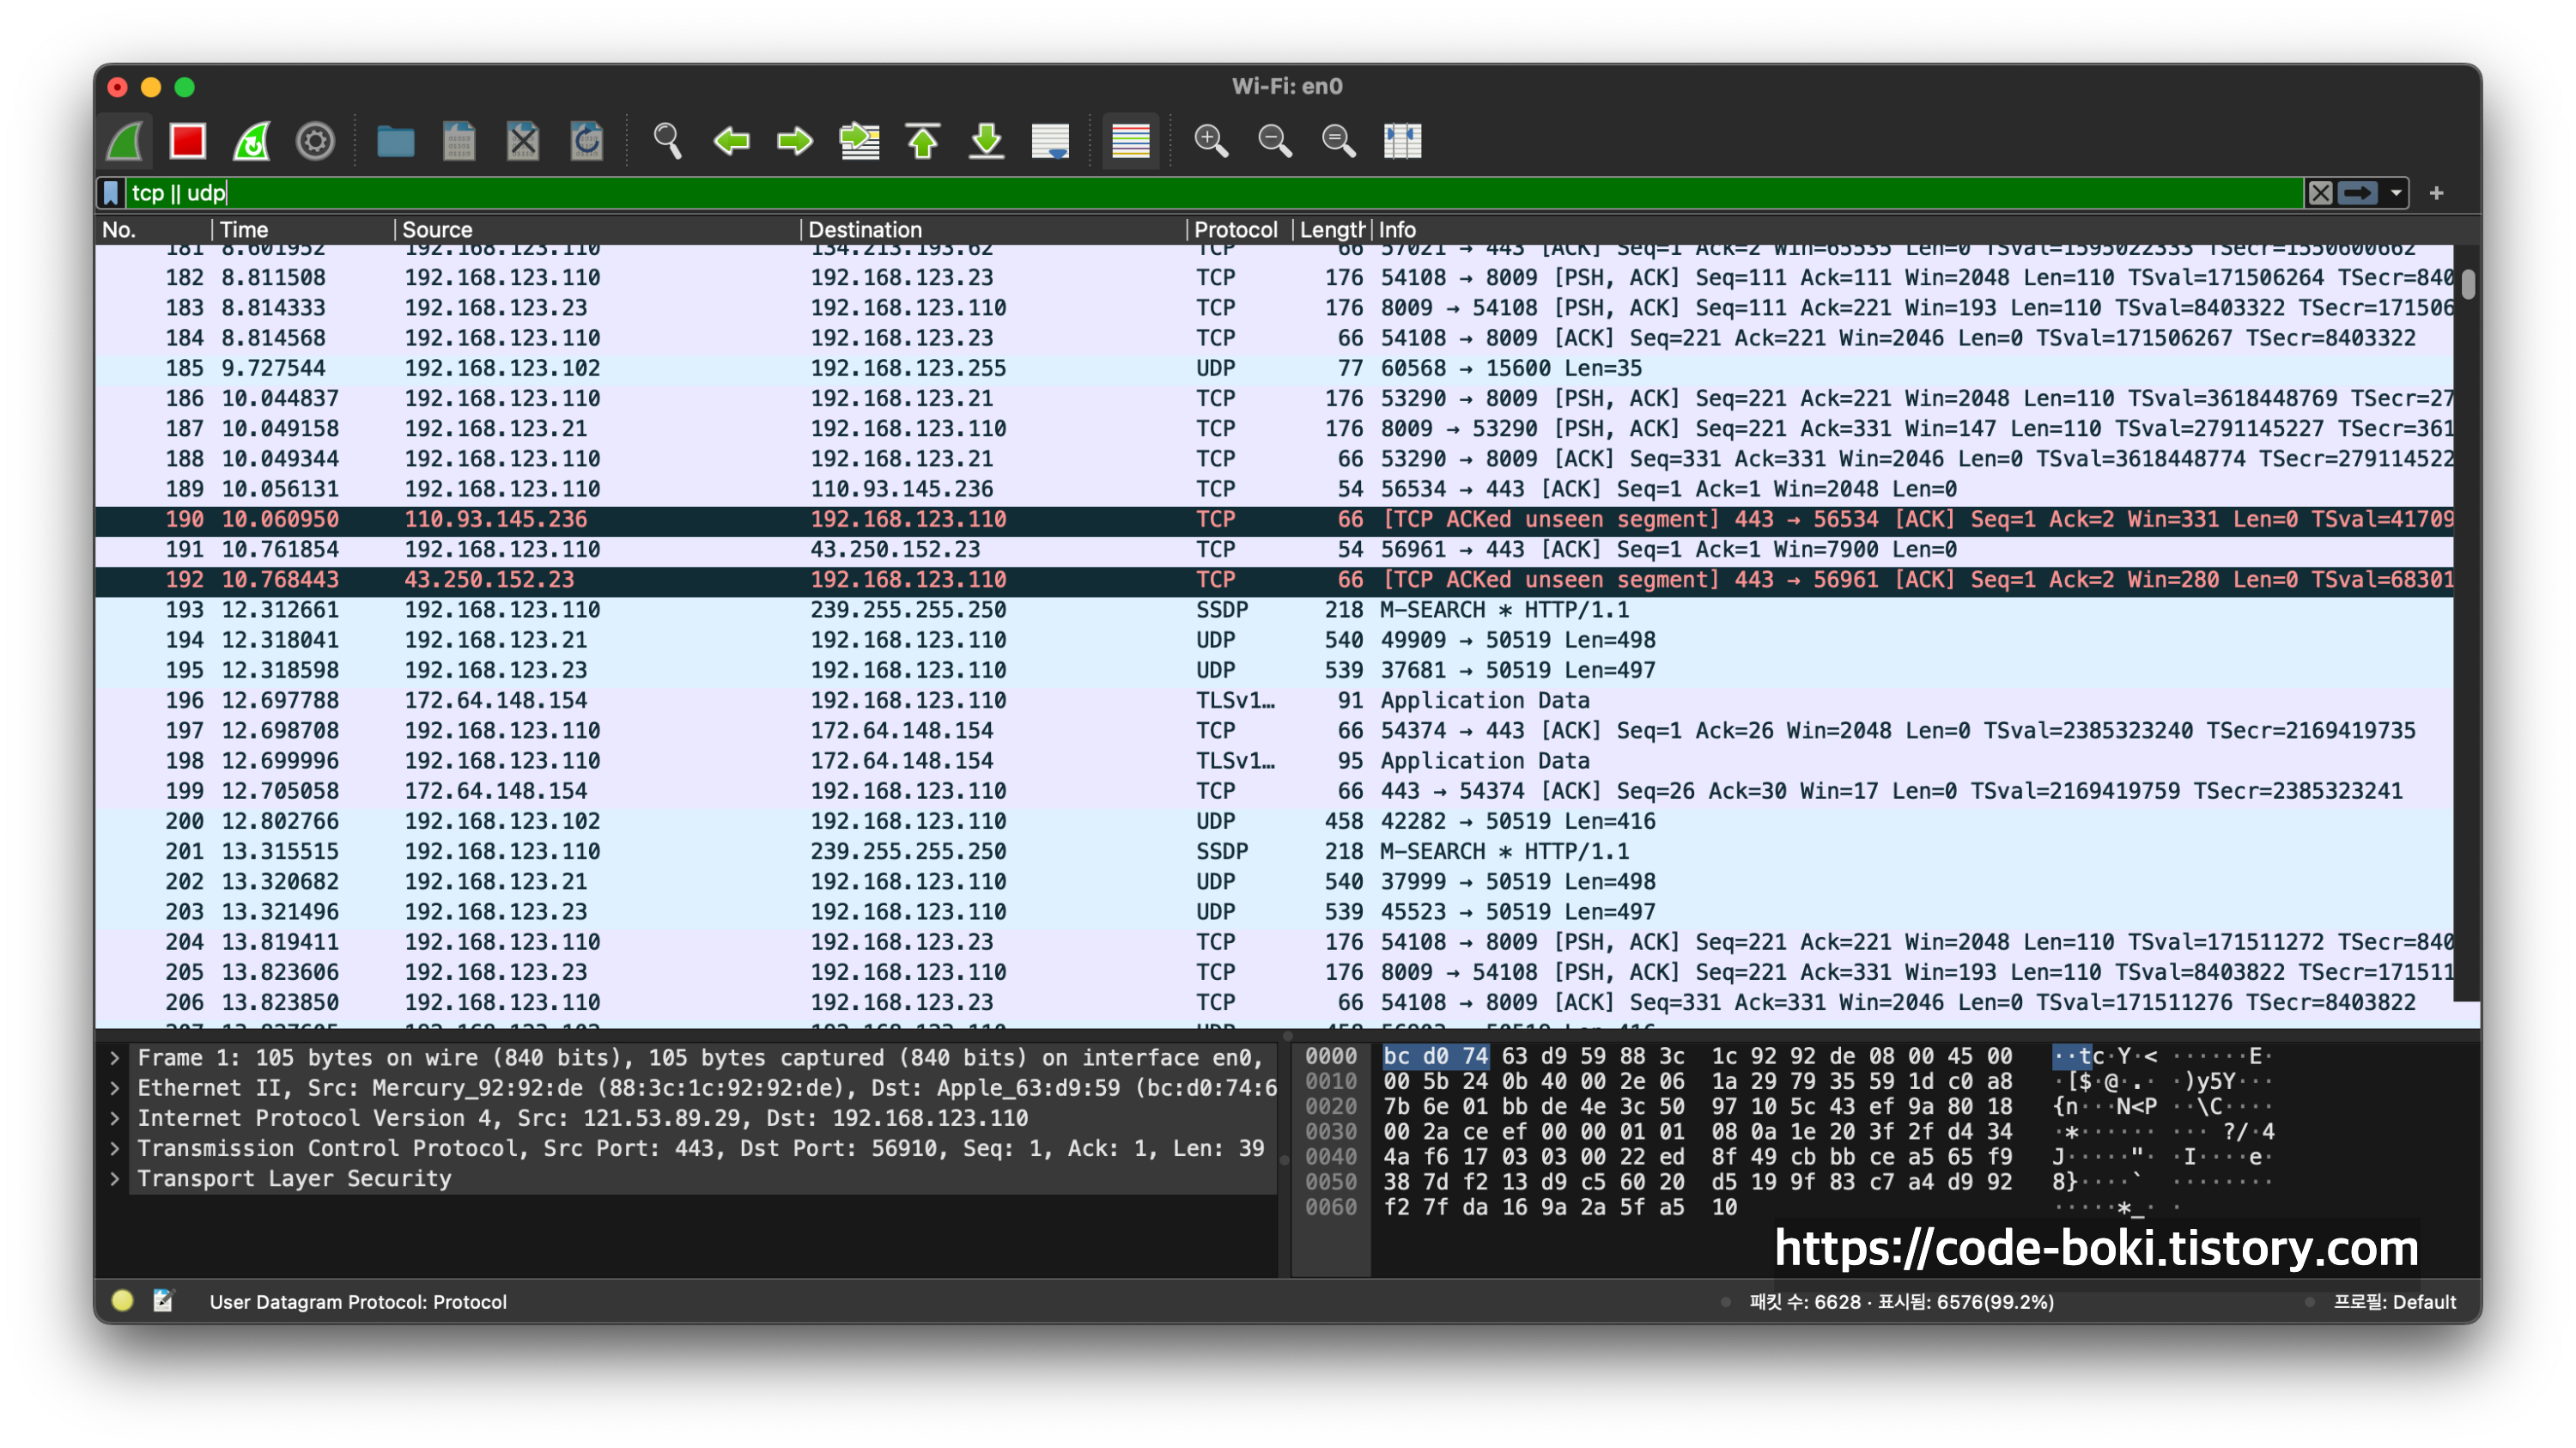Click the filter bookmark icon
The width and height of the screenshot is (2576, 1448).
click(x=111, y=193)
